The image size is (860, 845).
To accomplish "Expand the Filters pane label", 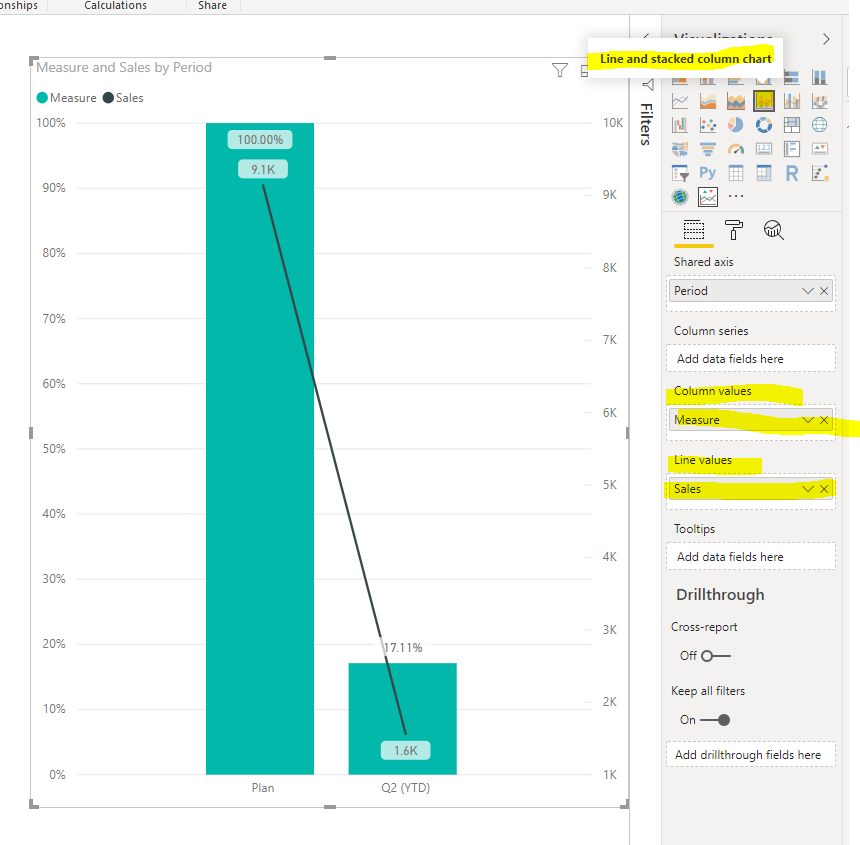I will pos(647,124).
